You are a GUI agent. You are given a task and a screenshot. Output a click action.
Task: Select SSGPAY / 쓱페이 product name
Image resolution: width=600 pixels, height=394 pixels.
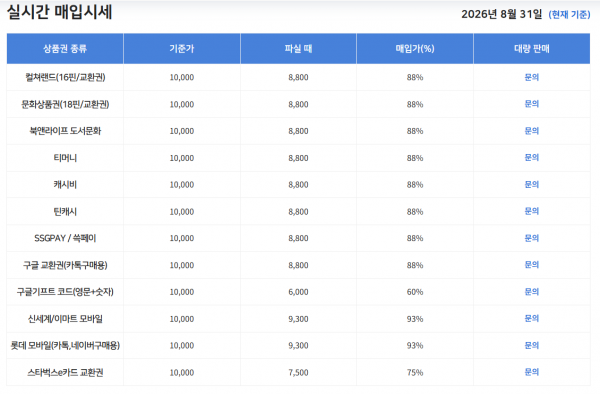(x=65, y=238)
